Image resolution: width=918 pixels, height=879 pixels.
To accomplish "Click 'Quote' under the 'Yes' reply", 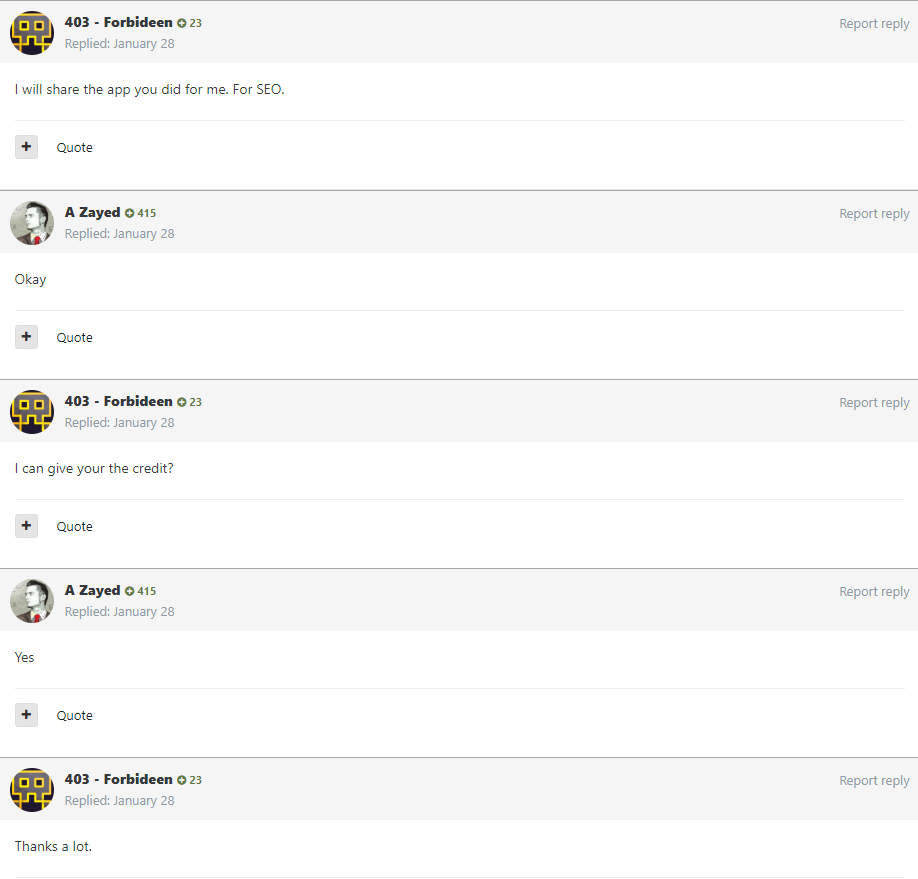I will [x=74, y=714].
